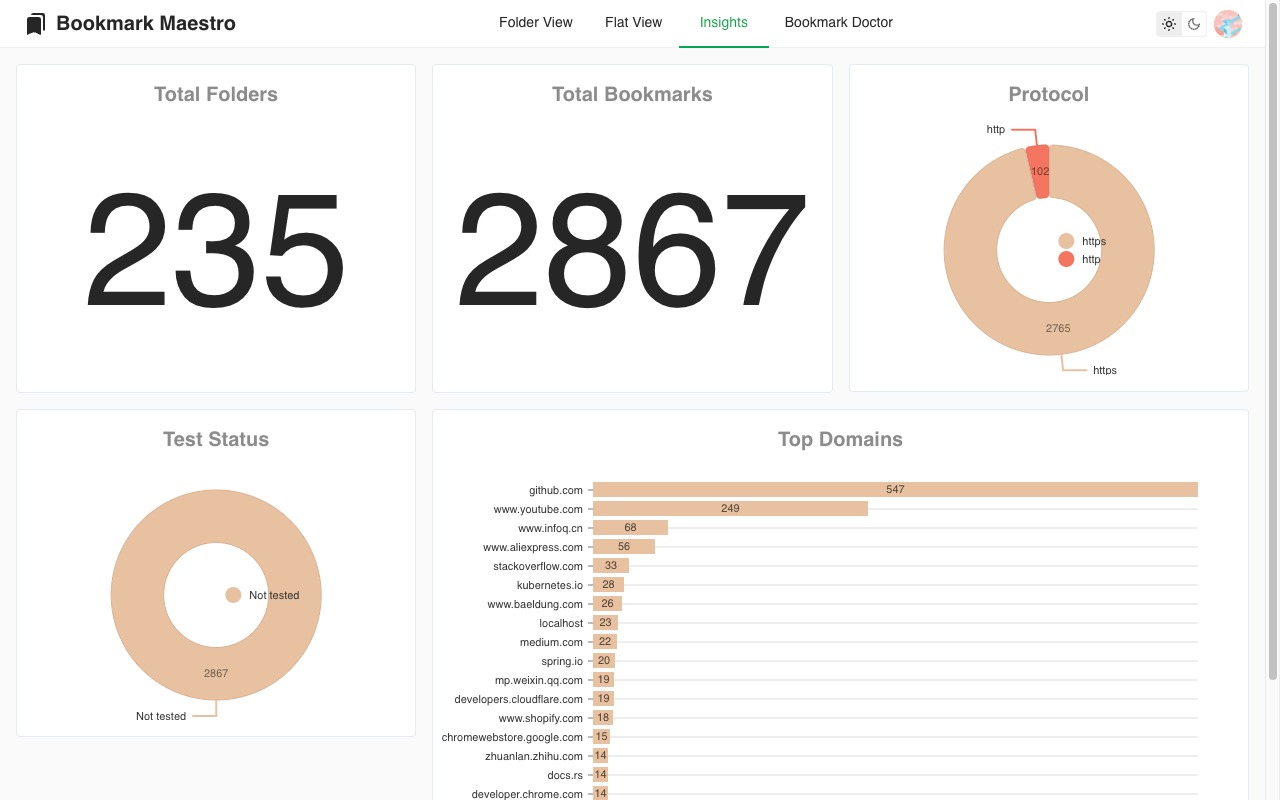Click the localhost bar showing 23

(x=605, y=623)
